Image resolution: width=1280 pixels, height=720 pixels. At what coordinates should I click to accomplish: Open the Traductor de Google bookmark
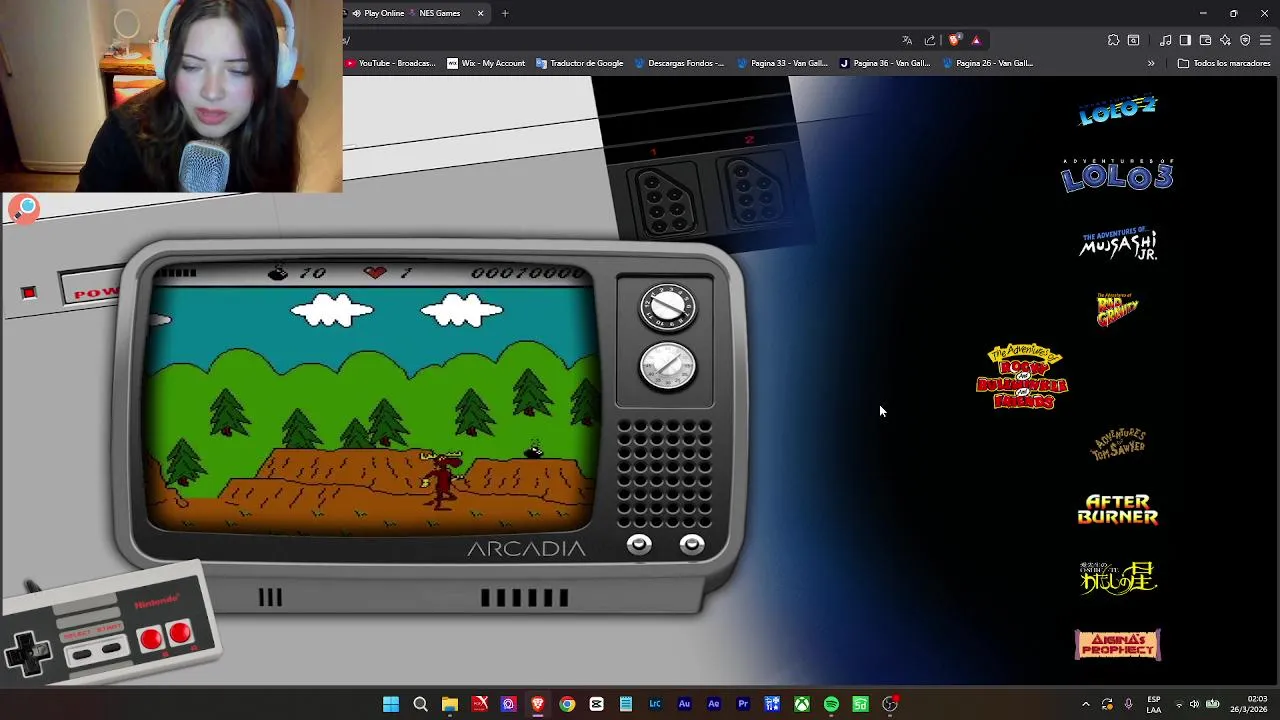click(579, 63)
